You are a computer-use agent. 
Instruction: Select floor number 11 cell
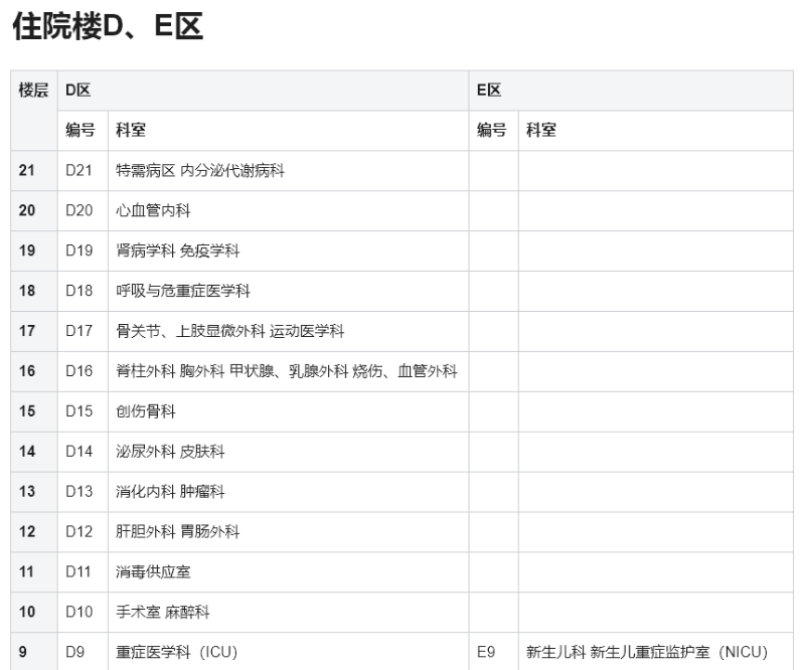[34, 572]
